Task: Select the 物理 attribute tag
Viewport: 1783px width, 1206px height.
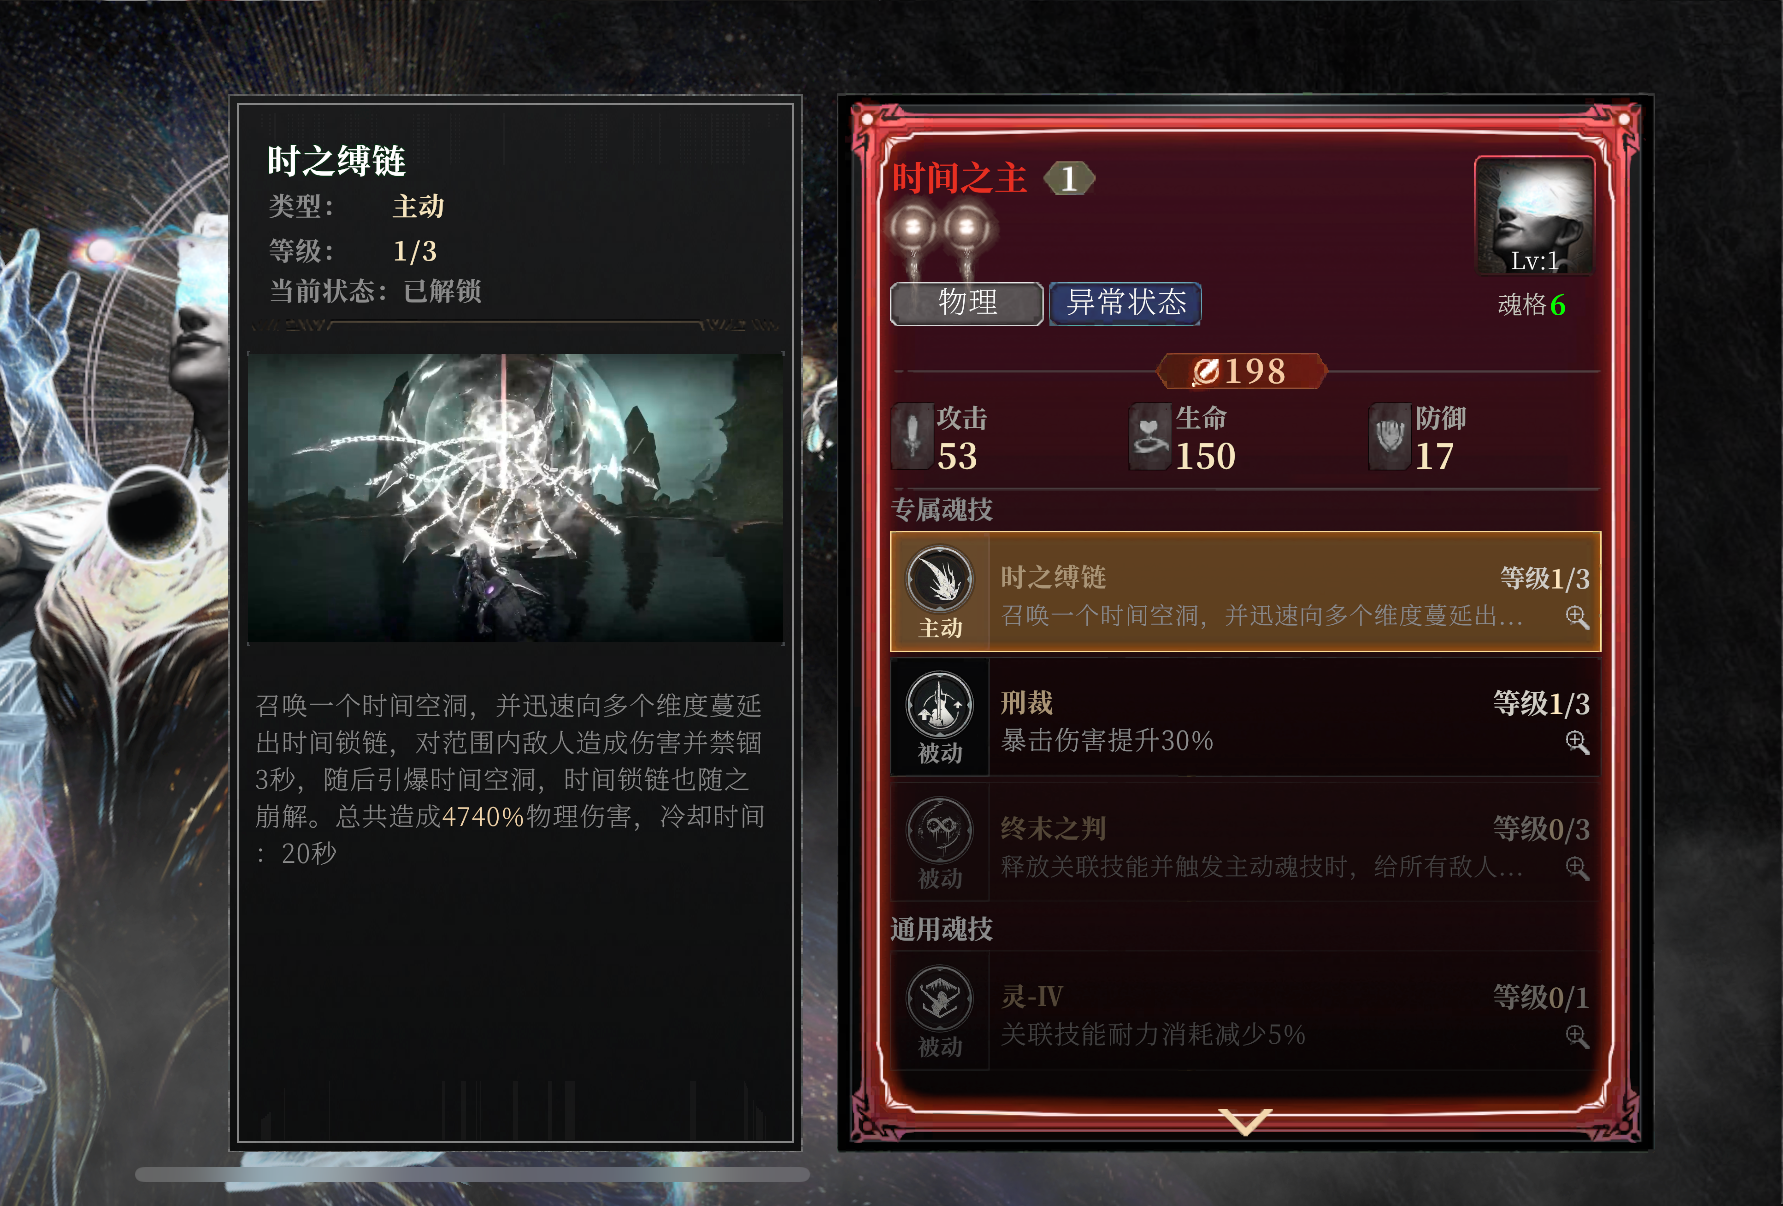Action: pos(967,303)
